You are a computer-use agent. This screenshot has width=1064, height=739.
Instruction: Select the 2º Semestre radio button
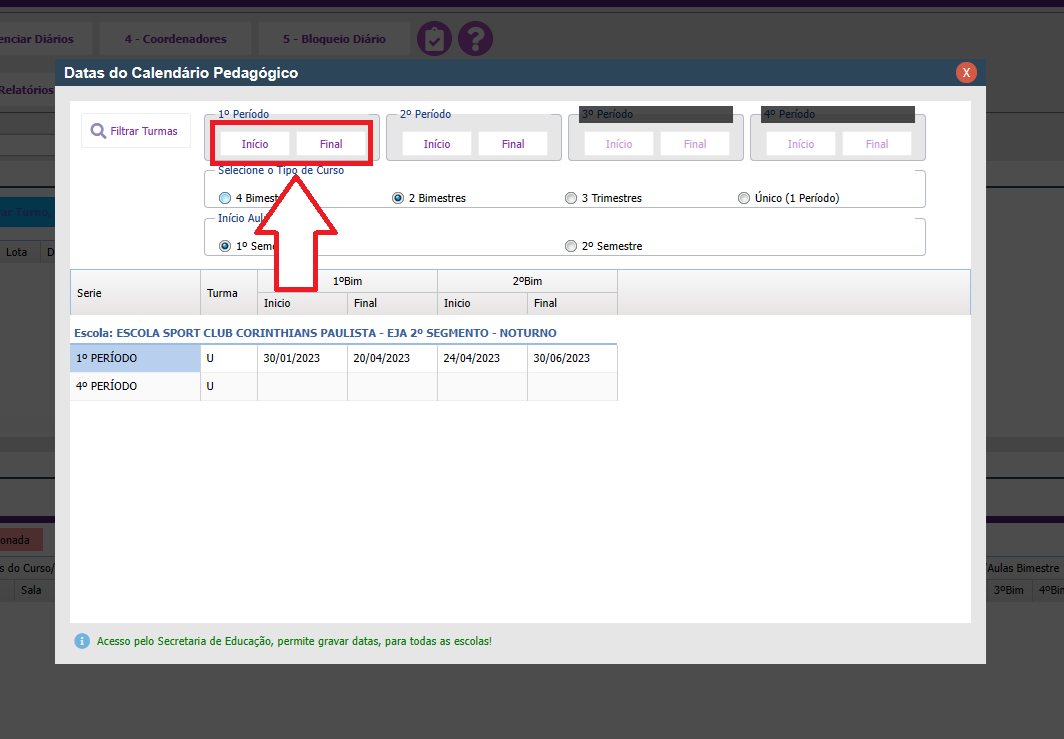[571, 246]
